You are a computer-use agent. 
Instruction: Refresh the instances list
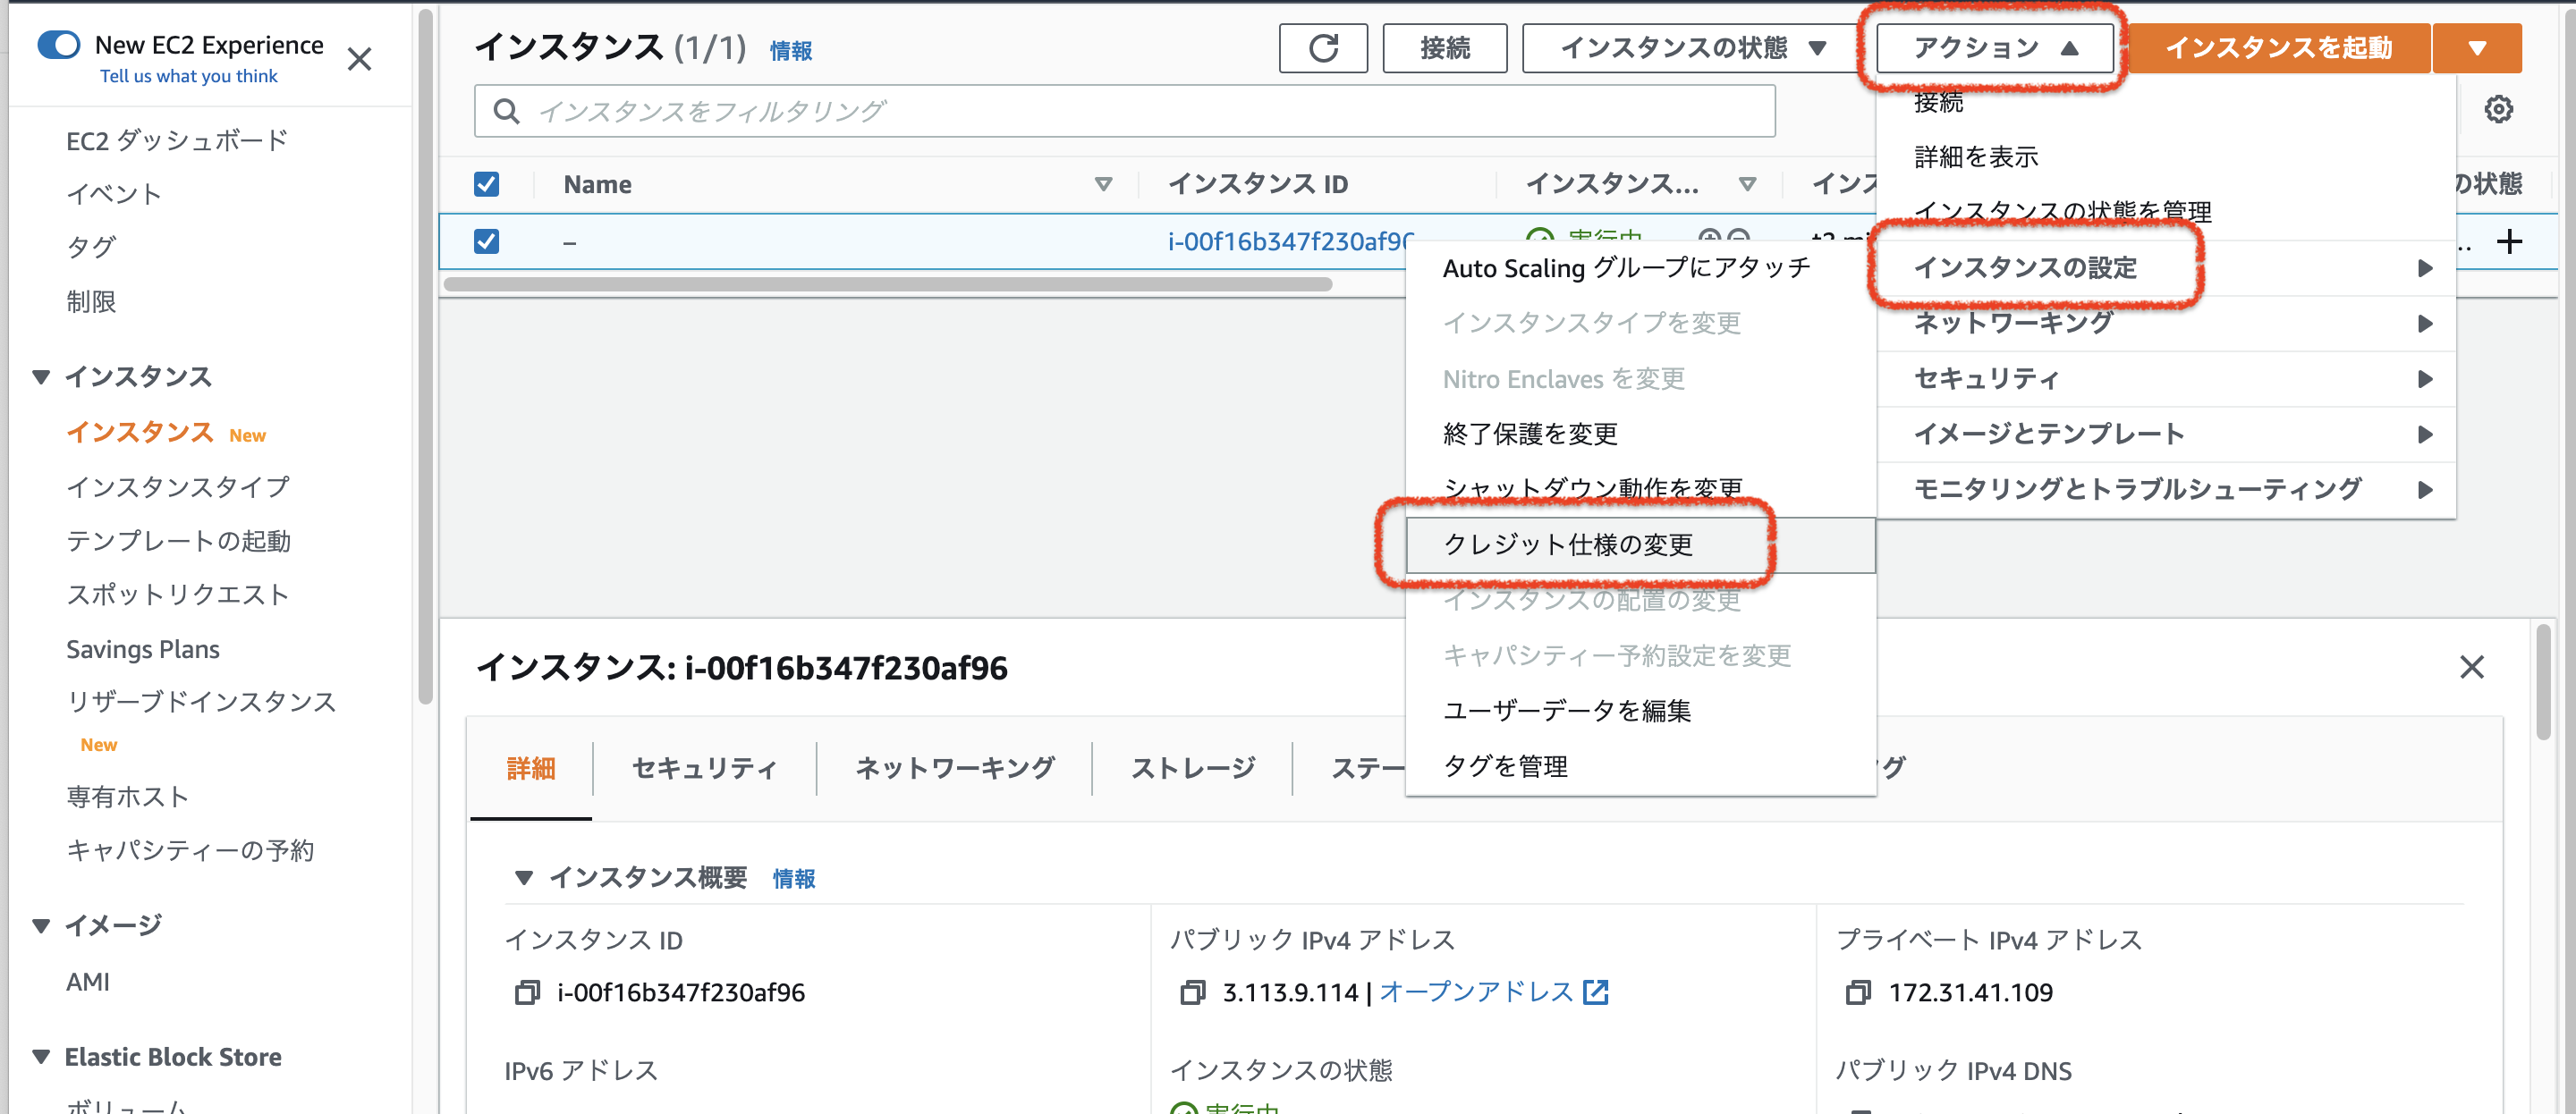point(1322,47)
